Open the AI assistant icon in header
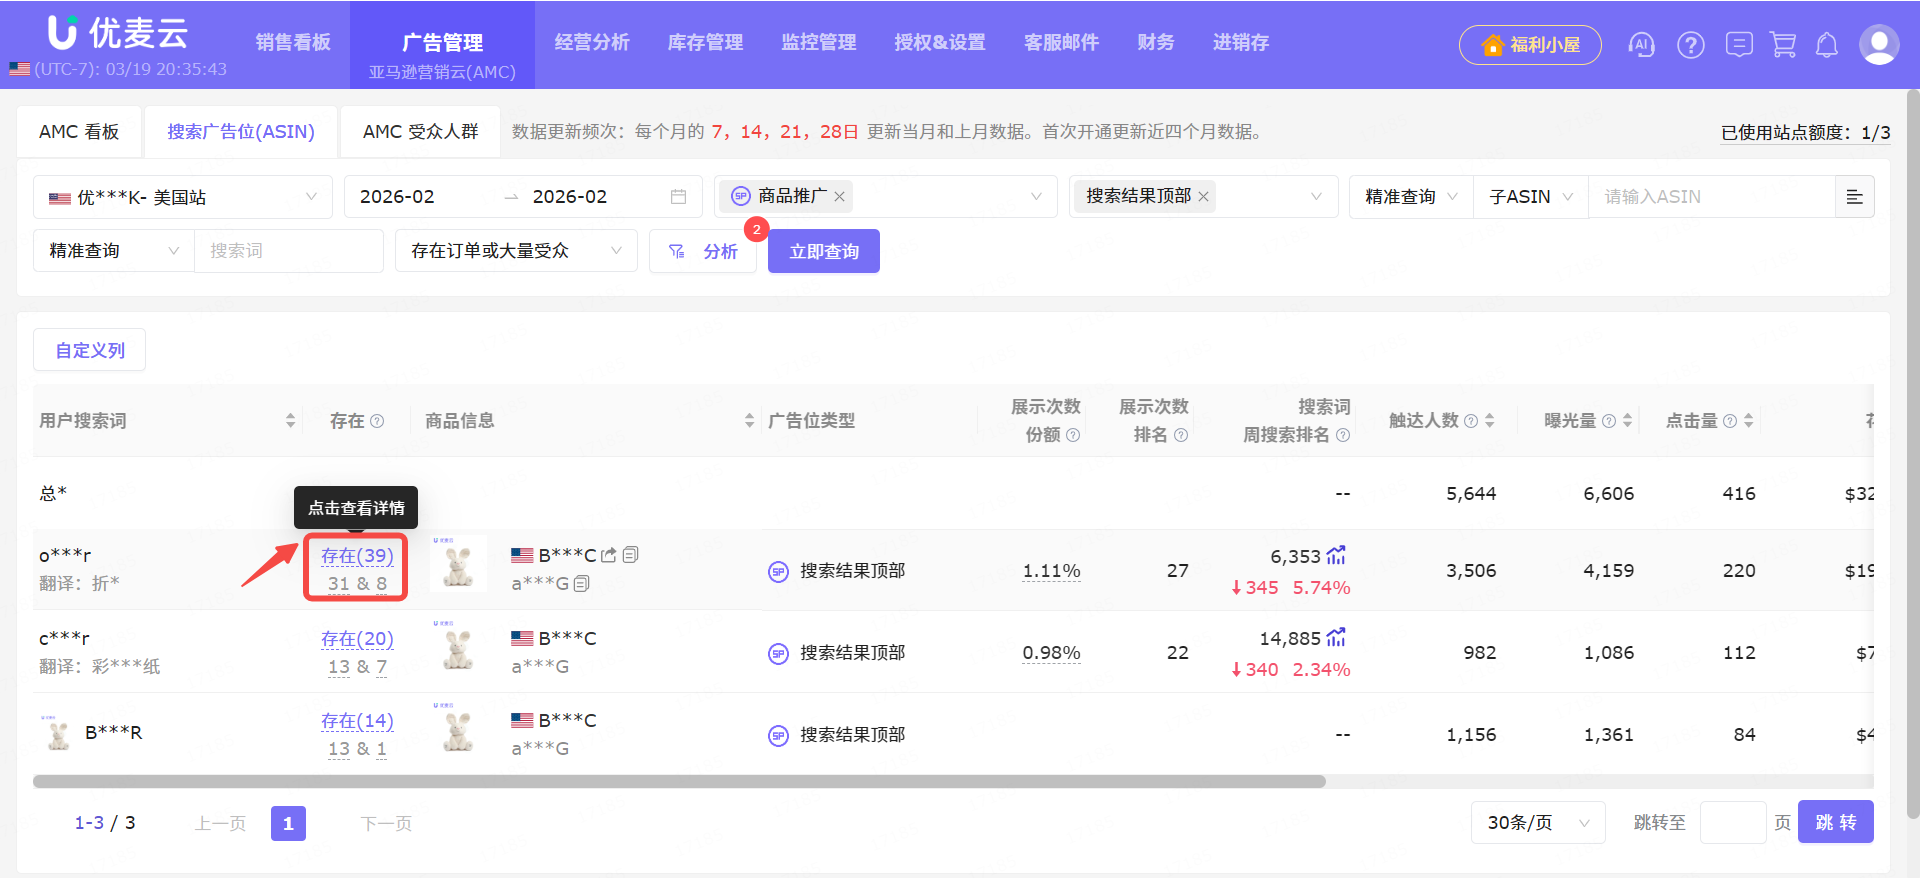This screenshot has width=1920, height=878. (x=1641, y=45)
